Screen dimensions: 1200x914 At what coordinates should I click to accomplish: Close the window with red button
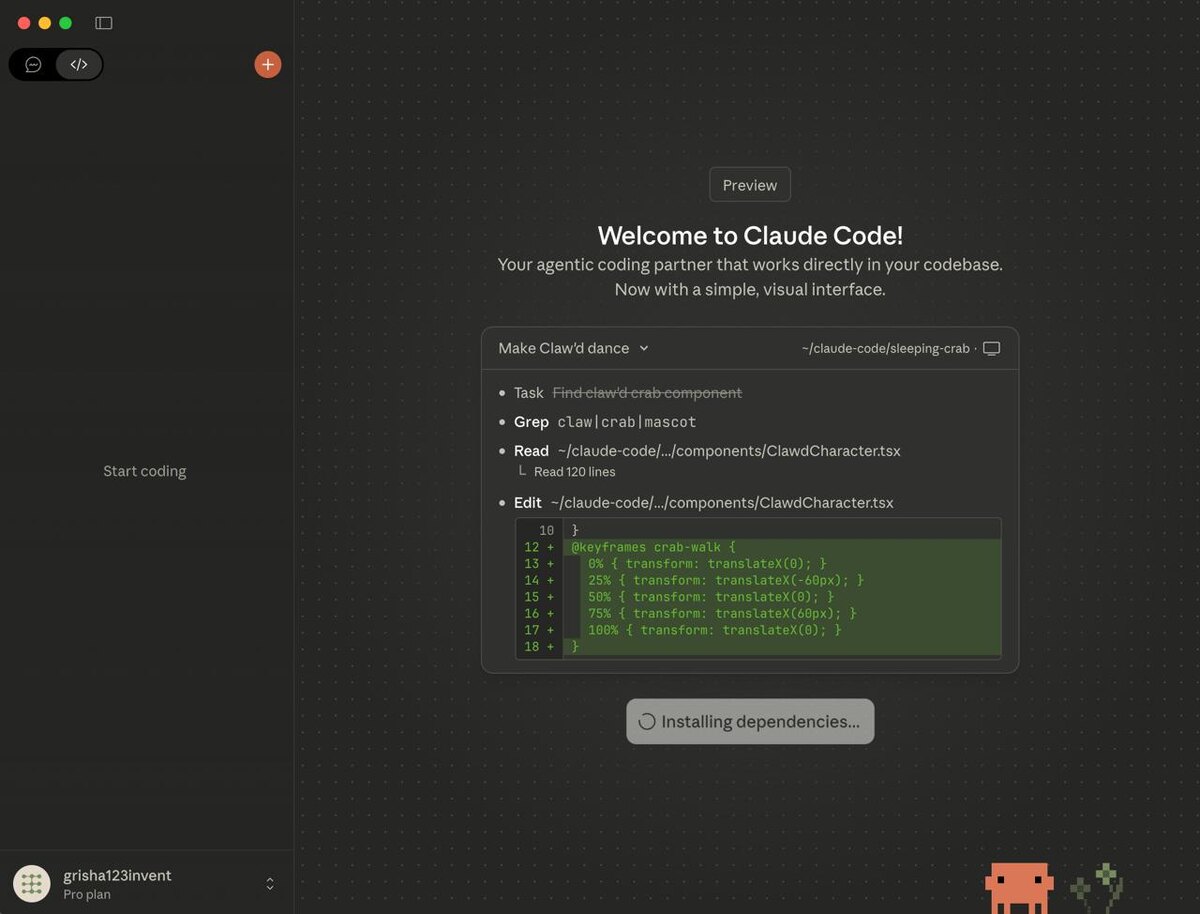pos(24,23)
